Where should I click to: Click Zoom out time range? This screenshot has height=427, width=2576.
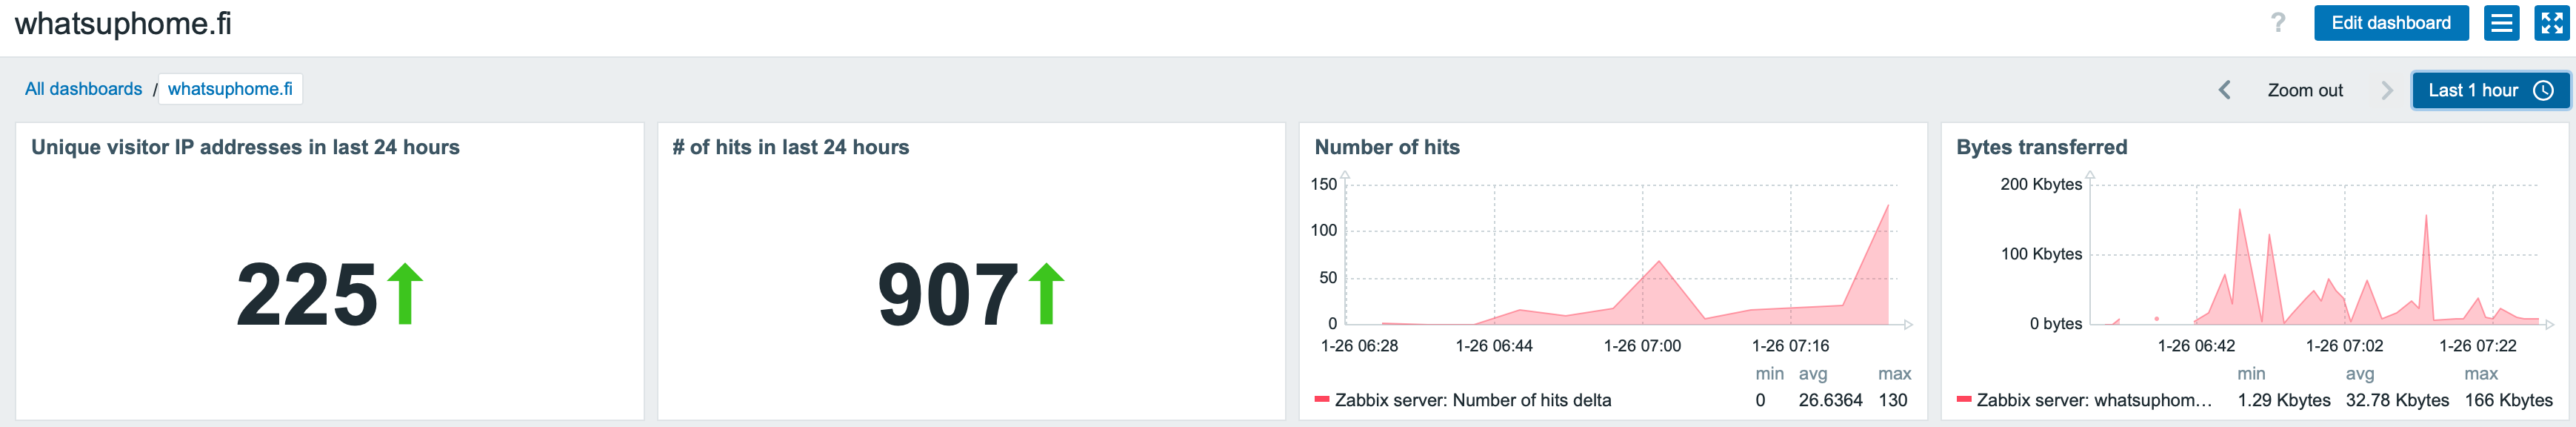pos(2304,90)
